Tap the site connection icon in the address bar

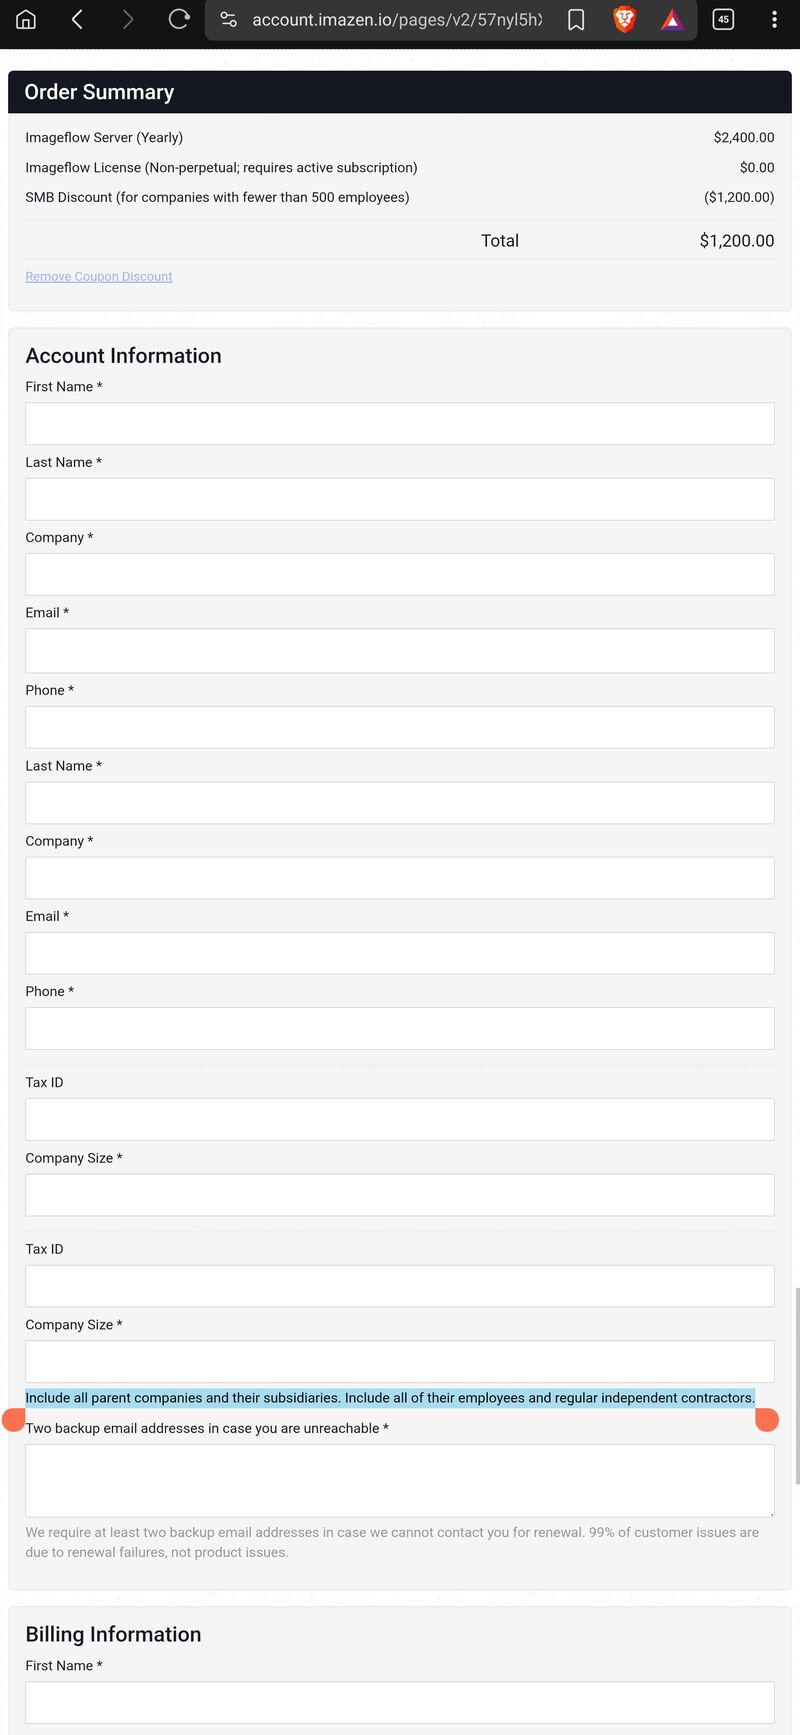(228, 19)
